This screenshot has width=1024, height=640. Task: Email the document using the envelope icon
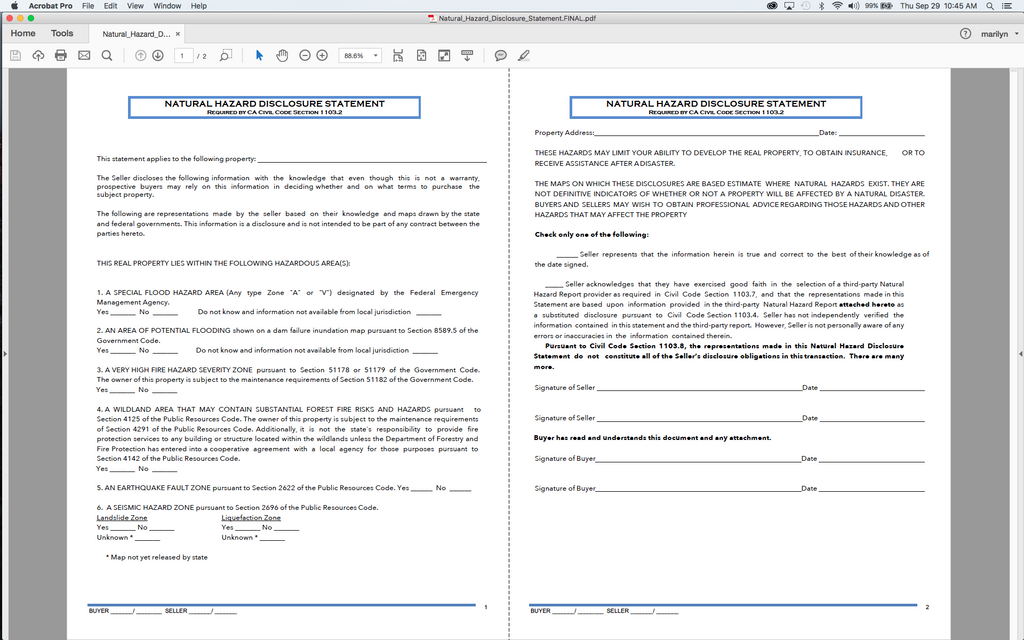tap(84, 55)
